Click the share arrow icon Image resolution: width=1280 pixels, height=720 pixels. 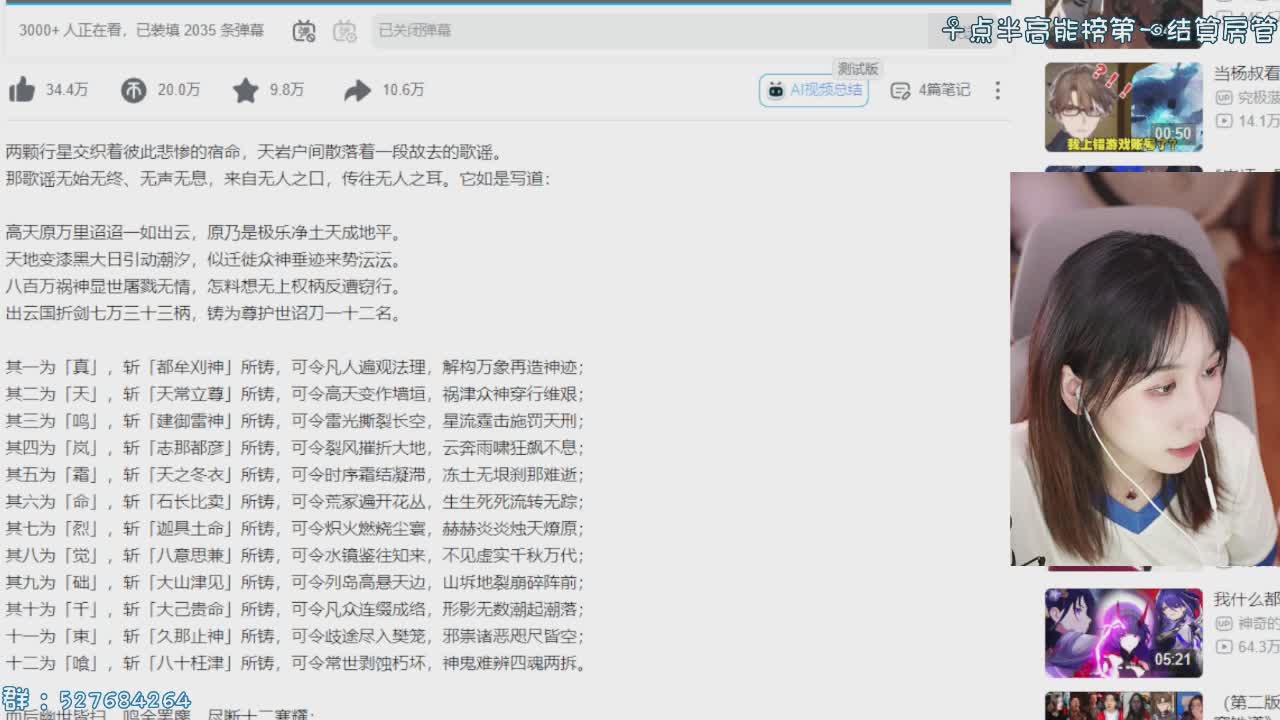click(x=357, y=90)
